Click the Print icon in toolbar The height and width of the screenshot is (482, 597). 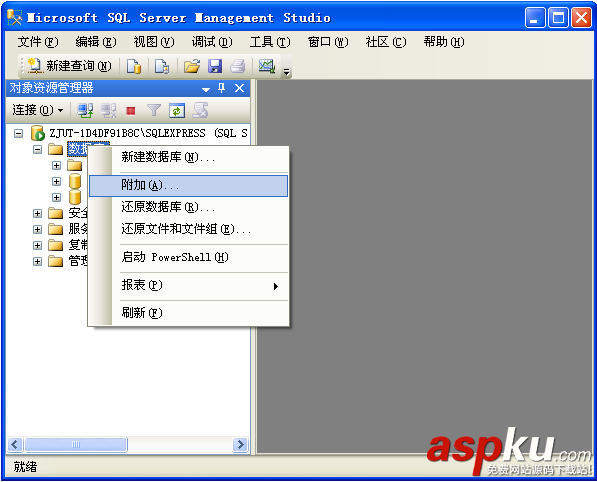[x=238, y=66]
